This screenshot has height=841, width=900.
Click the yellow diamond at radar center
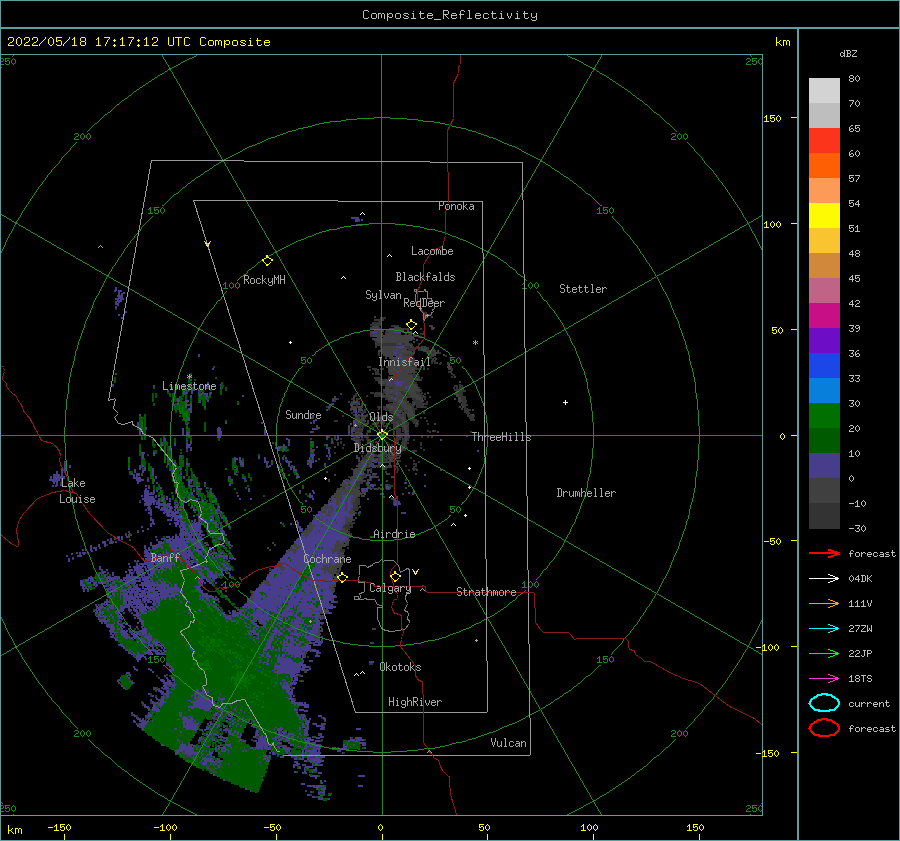(382, 435)
